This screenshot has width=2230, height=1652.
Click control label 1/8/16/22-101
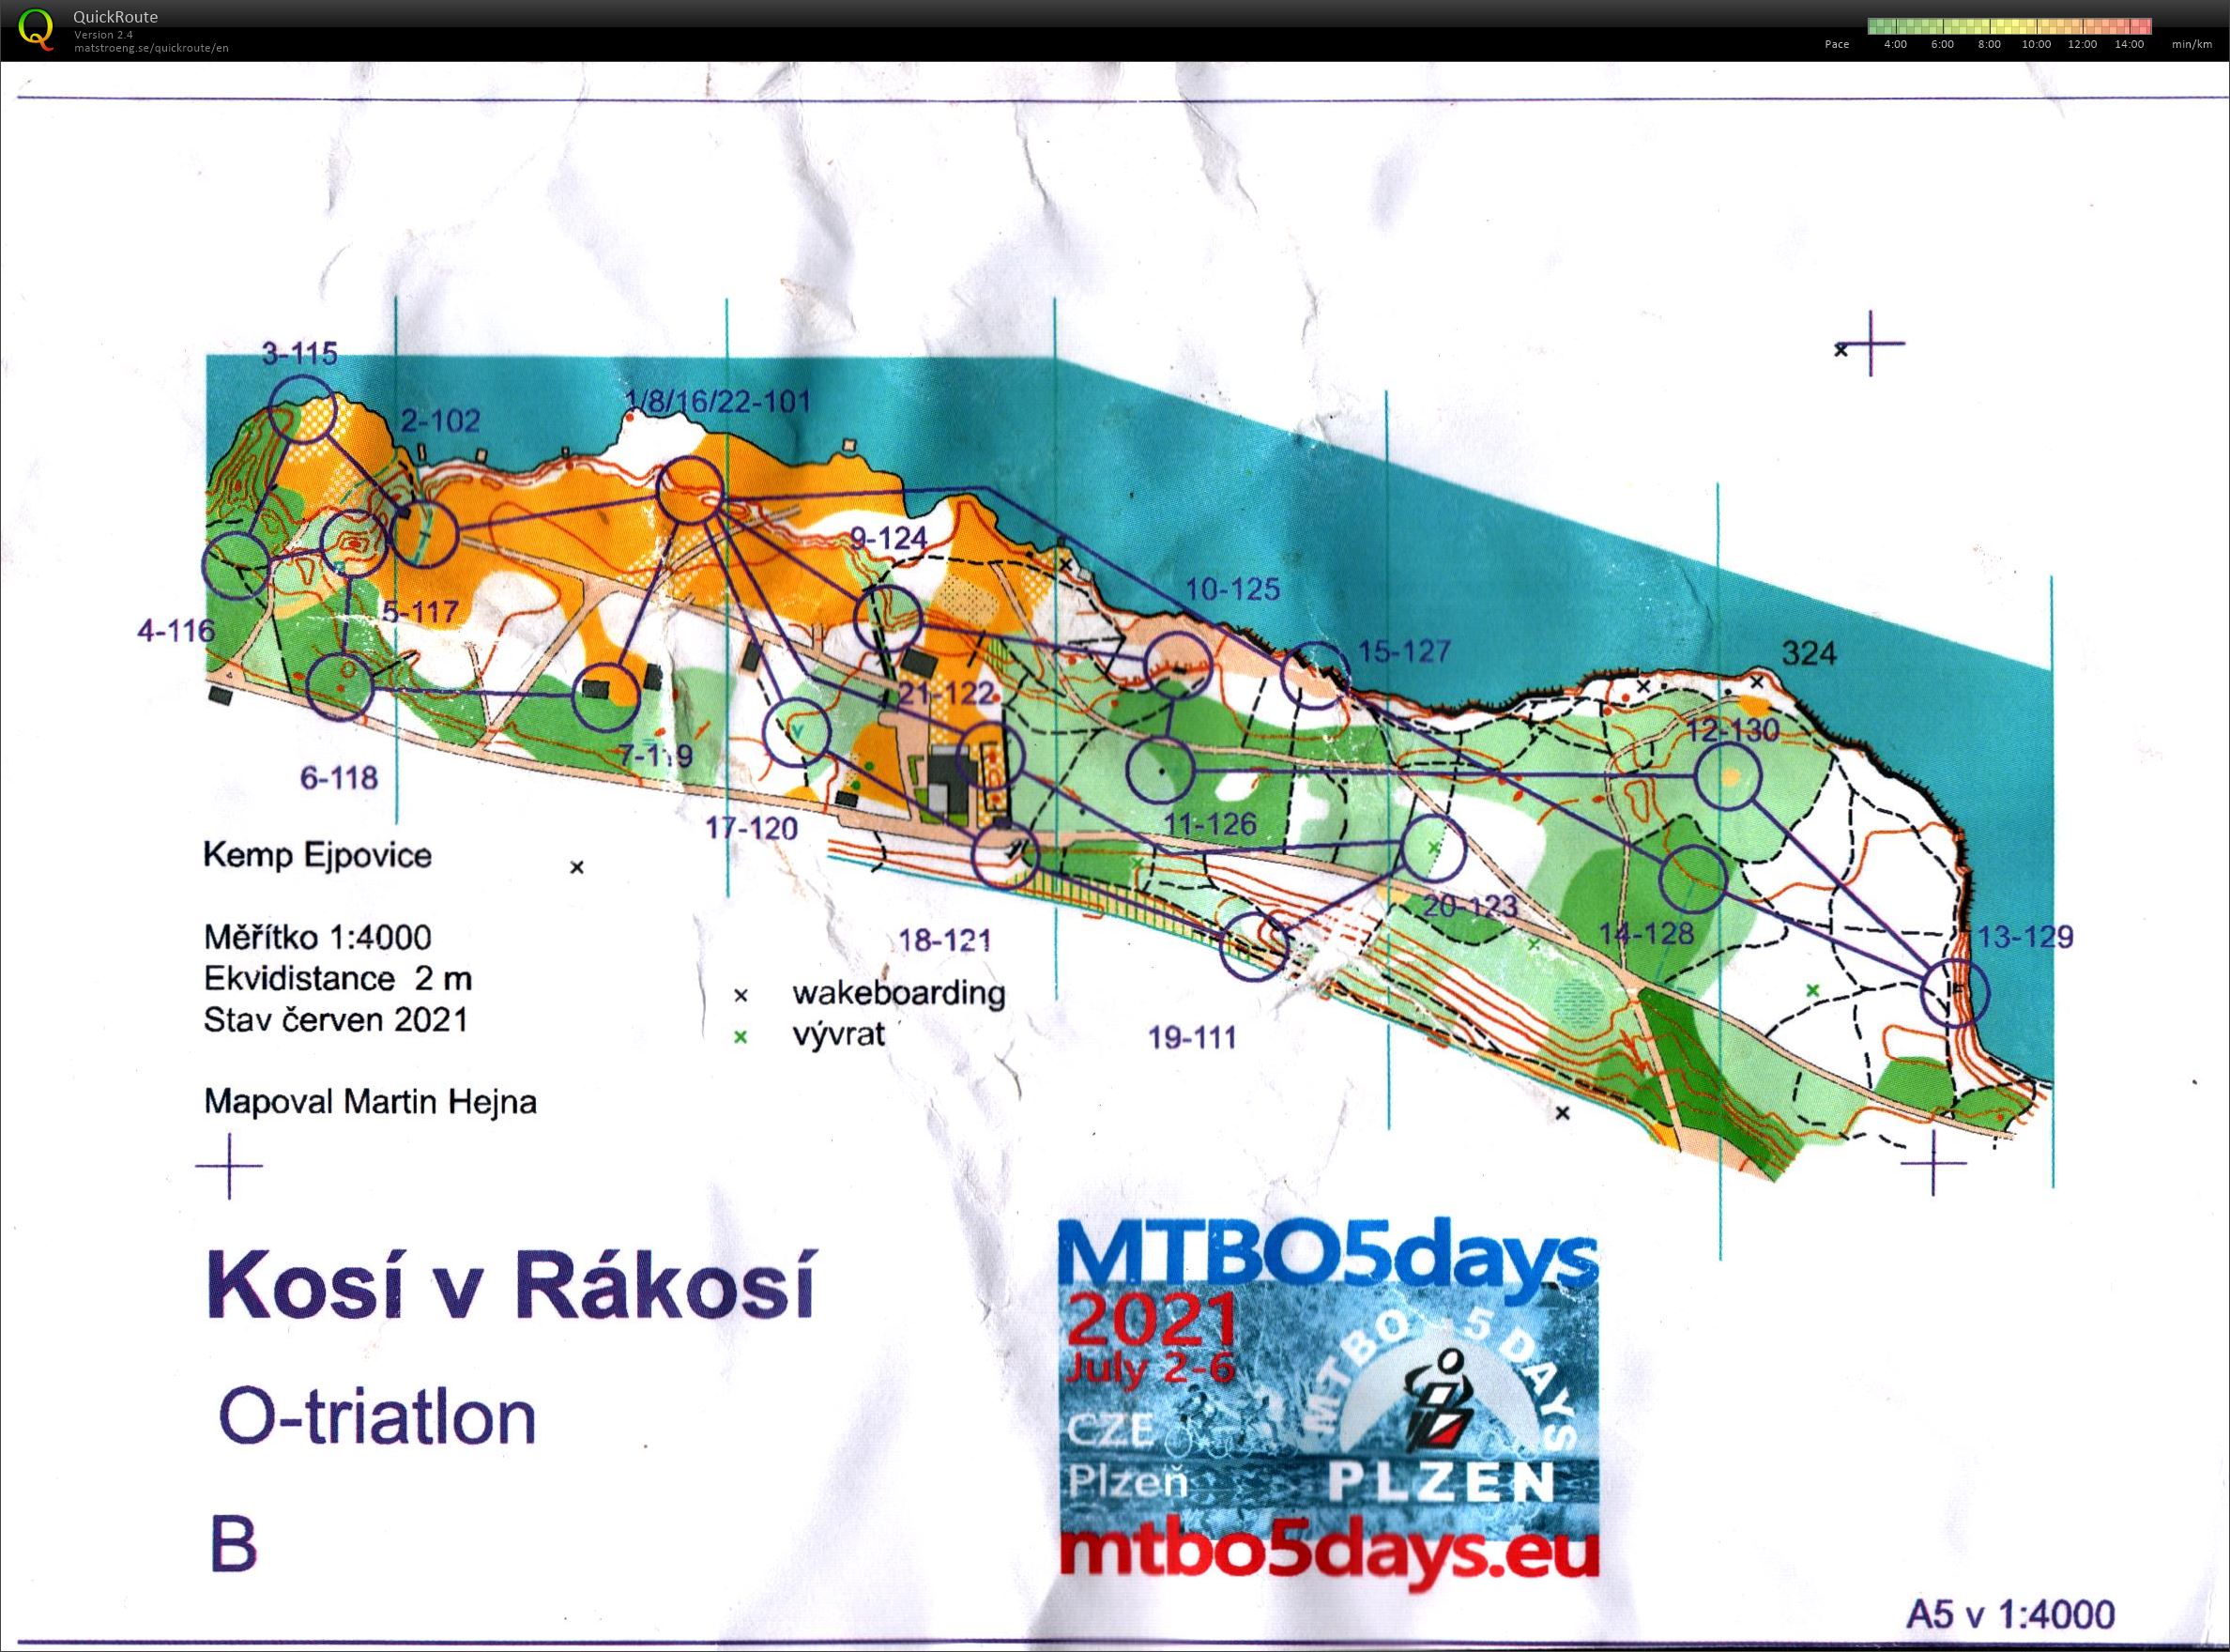(x=718, y=402)
